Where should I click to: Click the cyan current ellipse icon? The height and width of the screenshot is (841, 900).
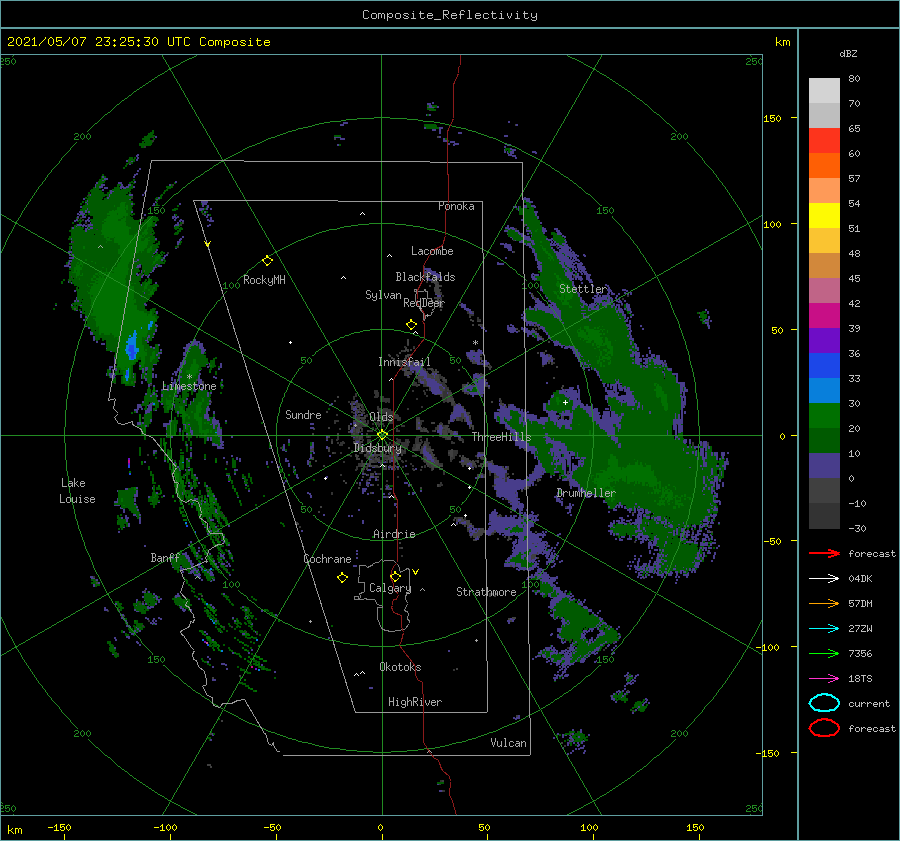pyautogui.click(x=824, y=703)
